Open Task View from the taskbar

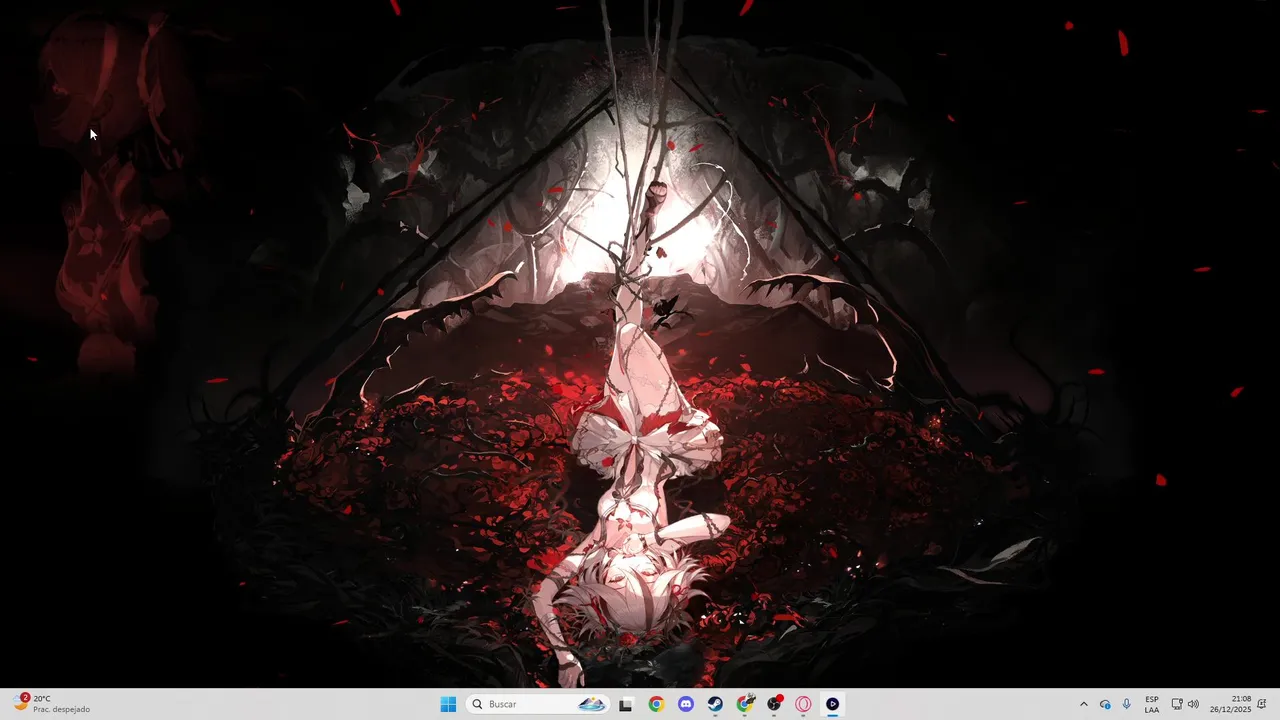pyautogui.click(x=626, y=704)
